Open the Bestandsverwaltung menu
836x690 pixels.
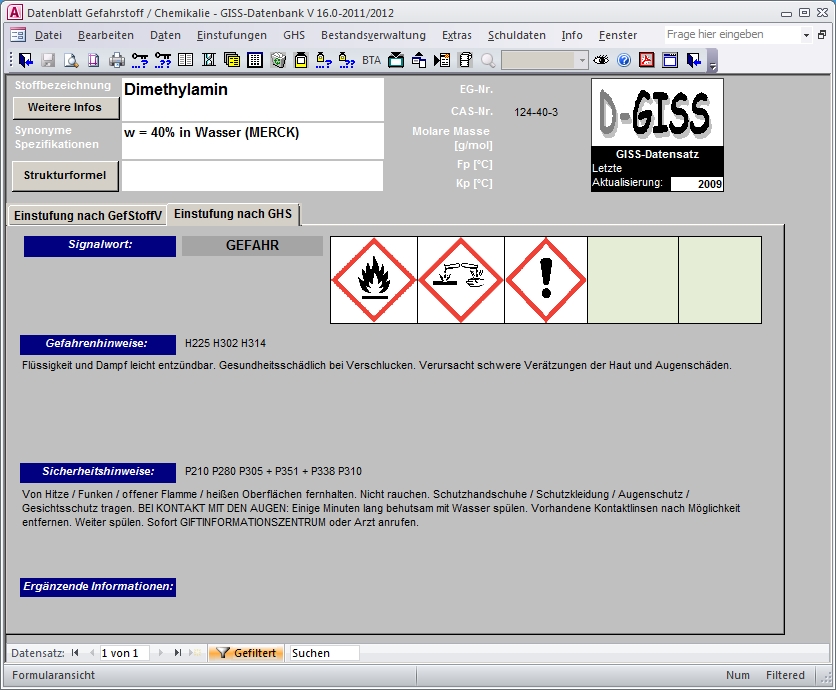point(373,35)
